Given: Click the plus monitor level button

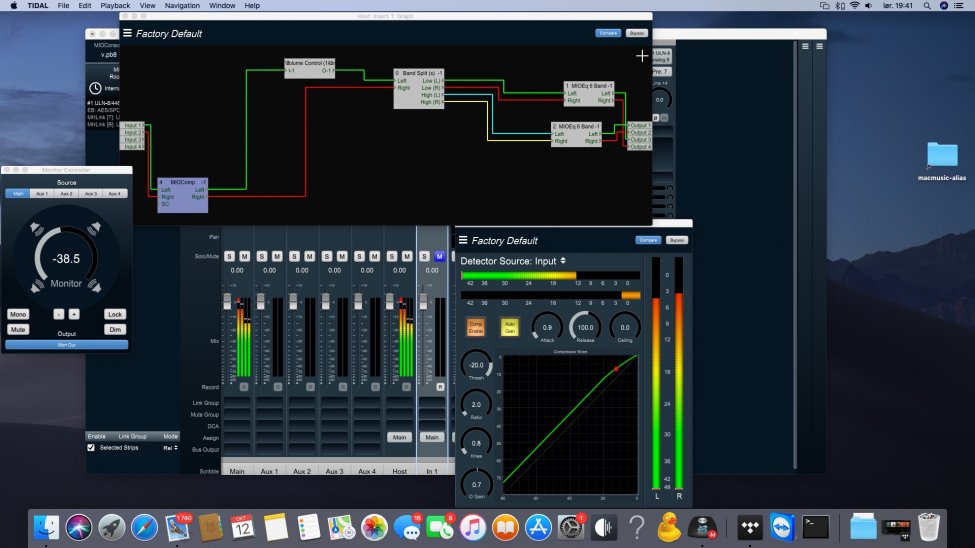Looking at the screenshot, I should [74, 314].
